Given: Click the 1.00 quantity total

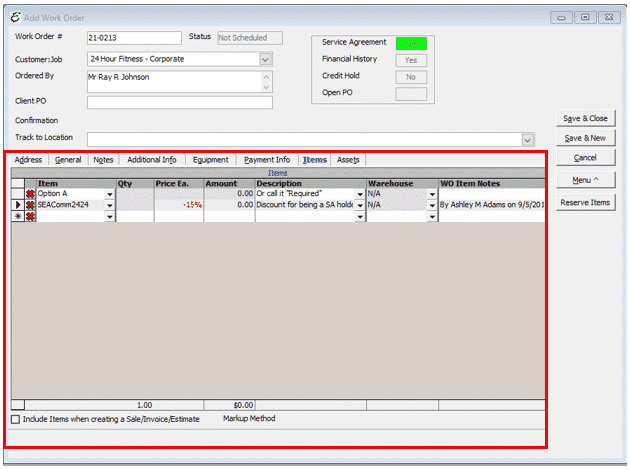Looking at the screenshot, I should pyautogui.click(x=145, y=405).
